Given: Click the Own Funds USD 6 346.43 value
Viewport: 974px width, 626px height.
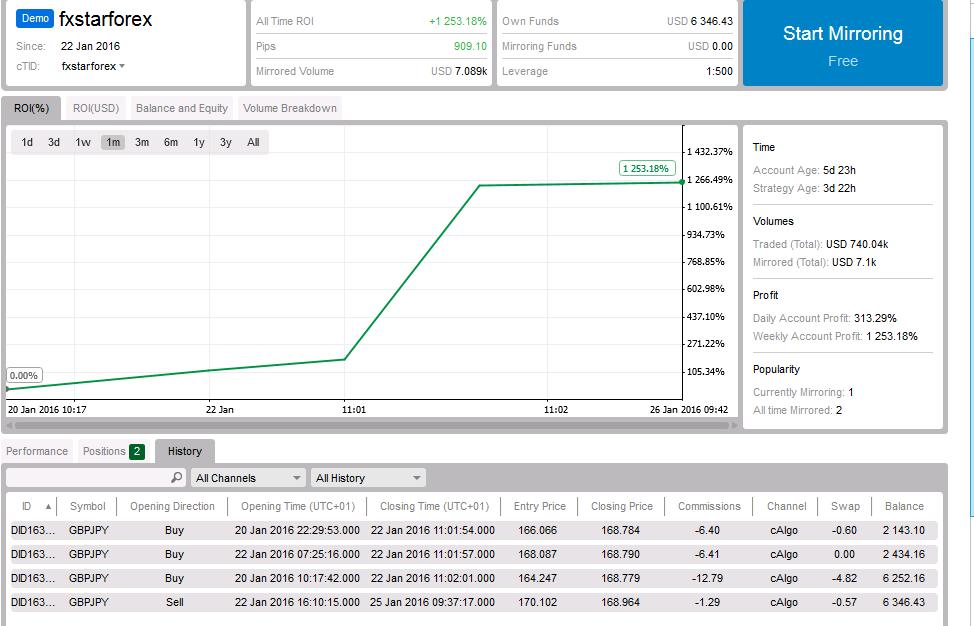Looking at the screenshot, I should click(x=700, y=21).
